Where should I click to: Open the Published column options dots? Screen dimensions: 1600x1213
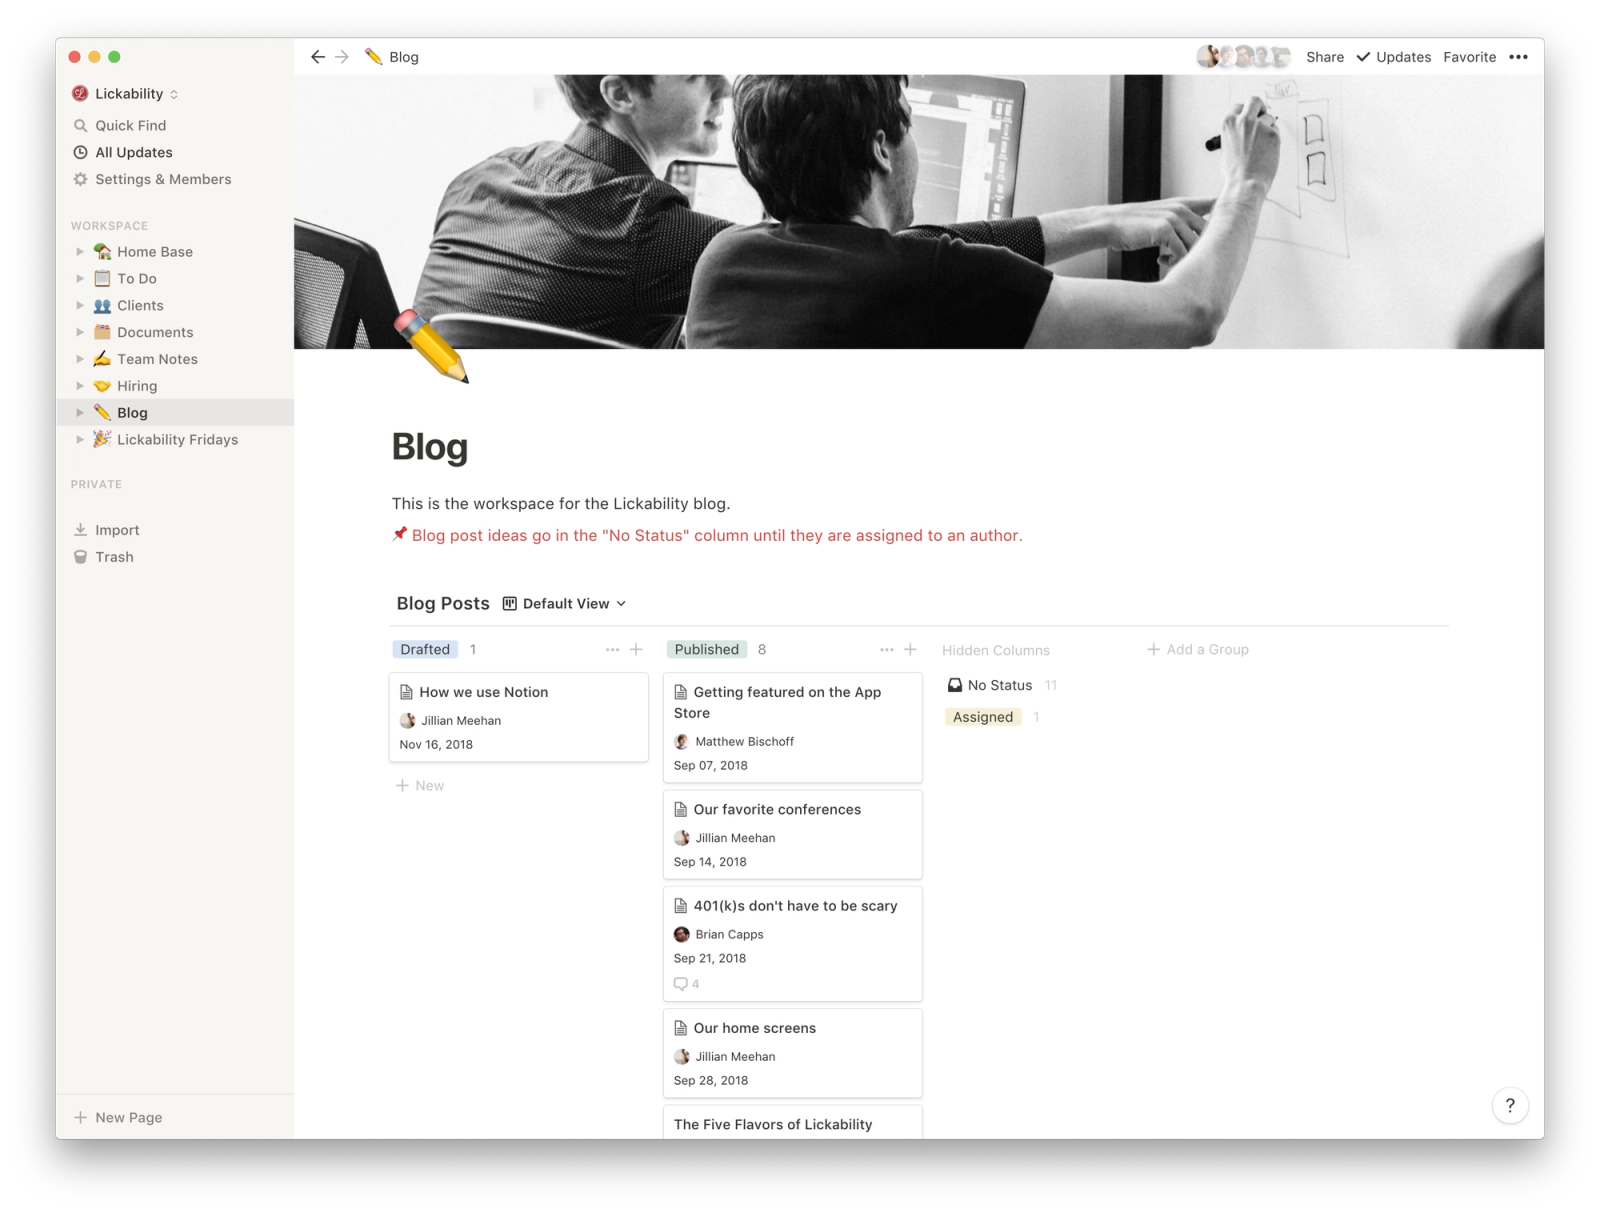(887, 650)
